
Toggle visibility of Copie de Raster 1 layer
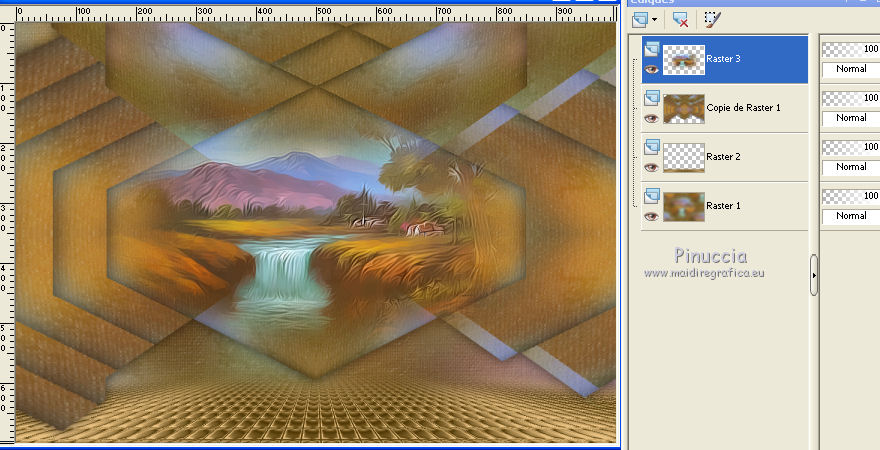pyautogui.click(x=652, y=118)
